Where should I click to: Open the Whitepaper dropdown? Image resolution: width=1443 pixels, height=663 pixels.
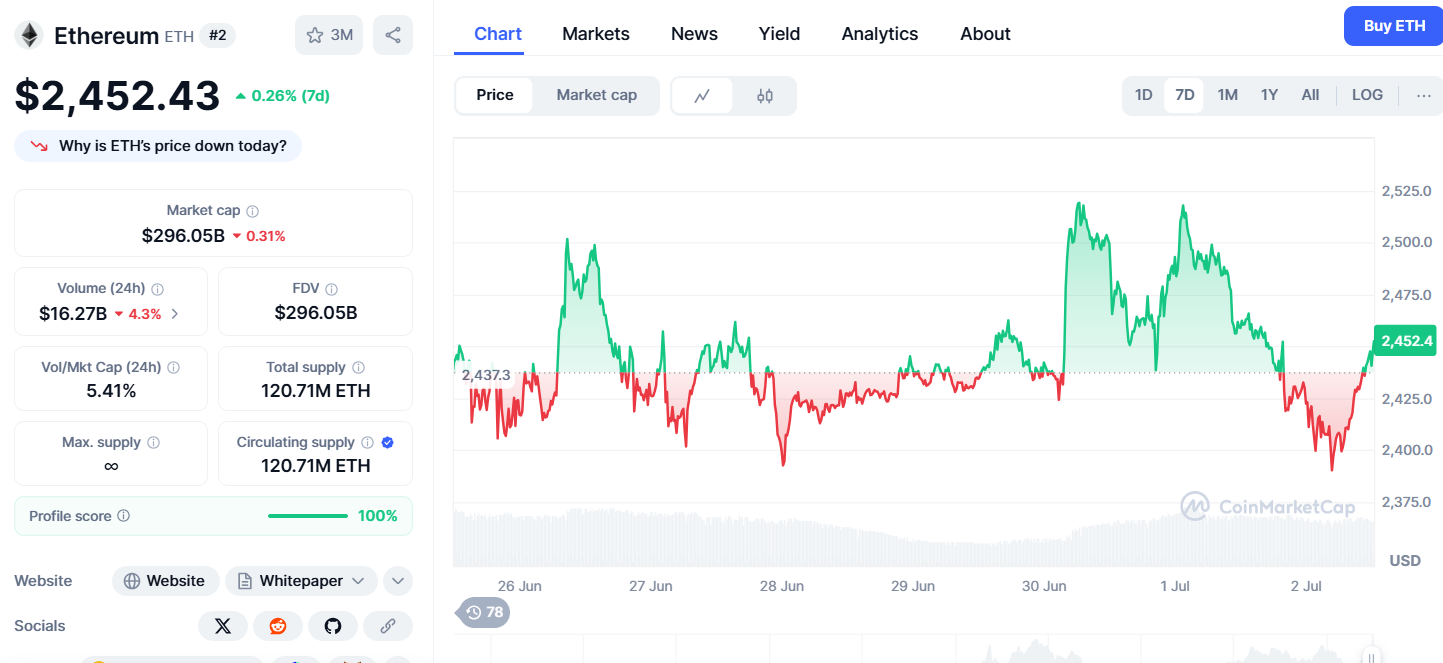pos(301,581)
